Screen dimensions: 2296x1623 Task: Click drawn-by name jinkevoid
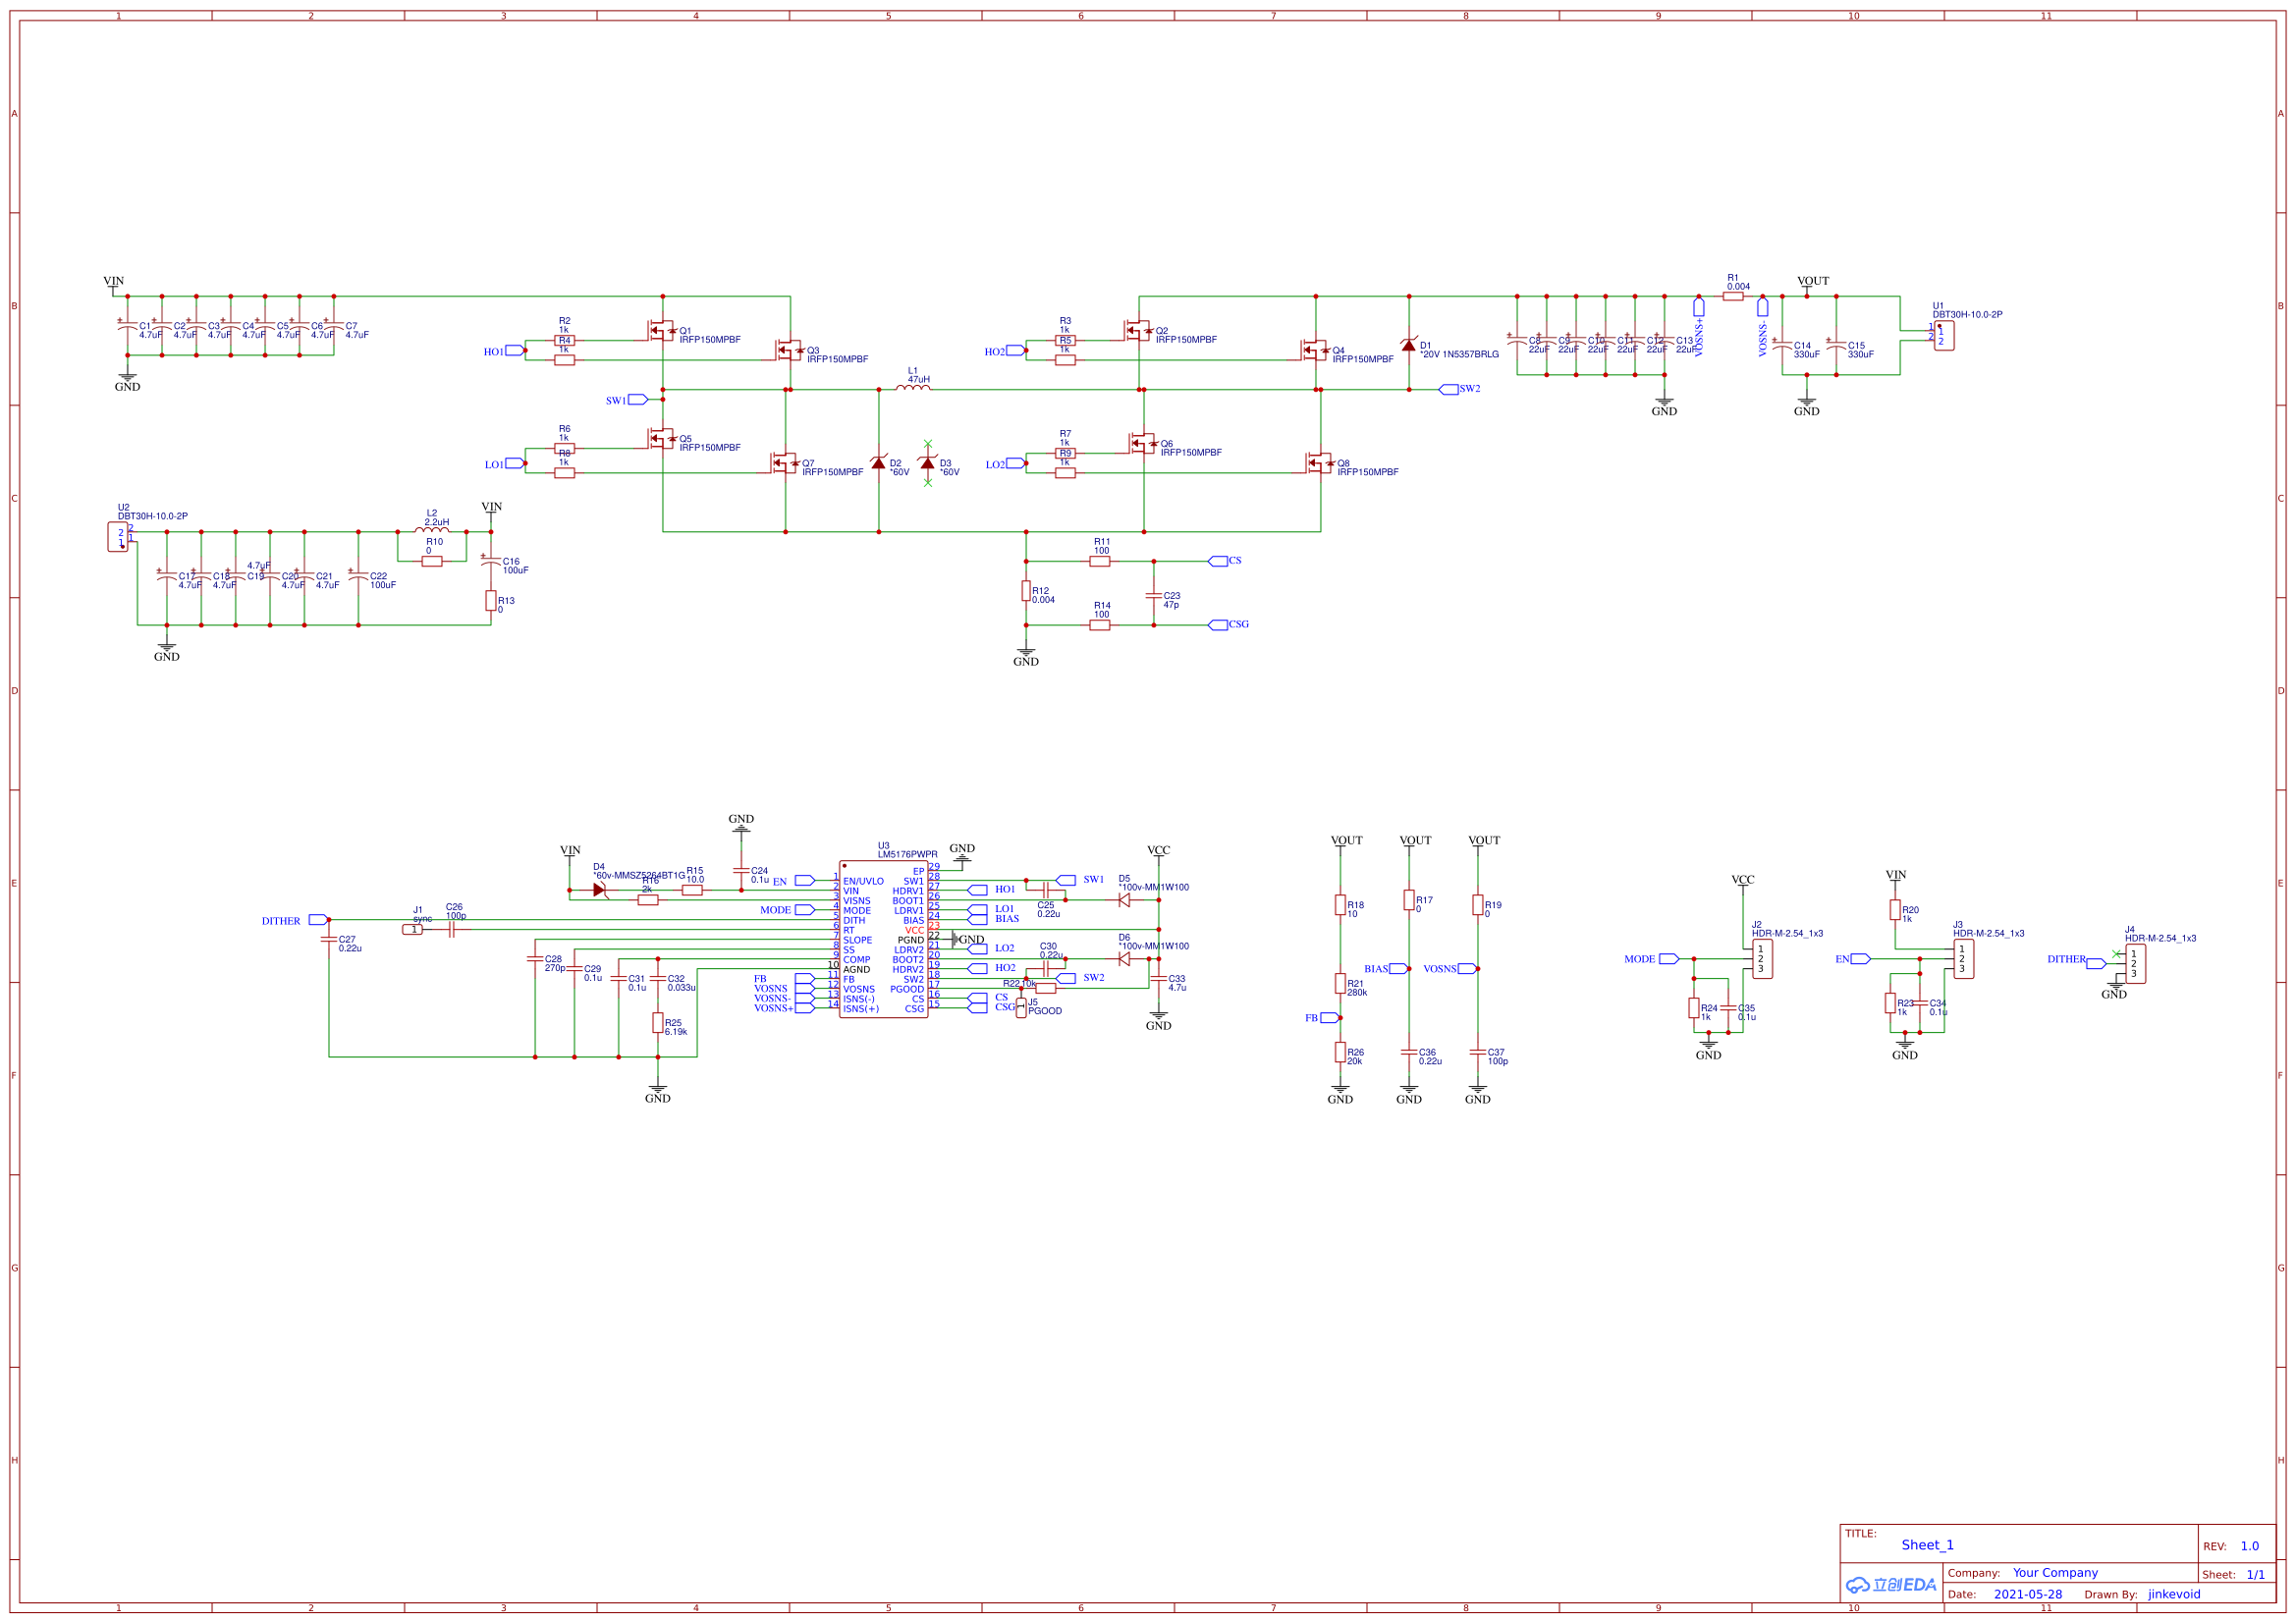coord(2174,1595)
